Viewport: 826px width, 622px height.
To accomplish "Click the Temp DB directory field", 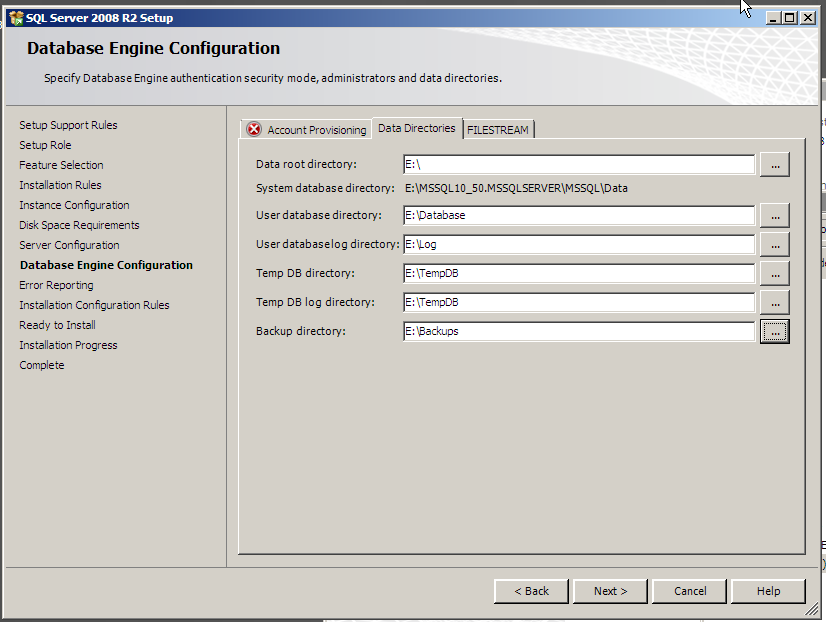I will click(579, 273).
